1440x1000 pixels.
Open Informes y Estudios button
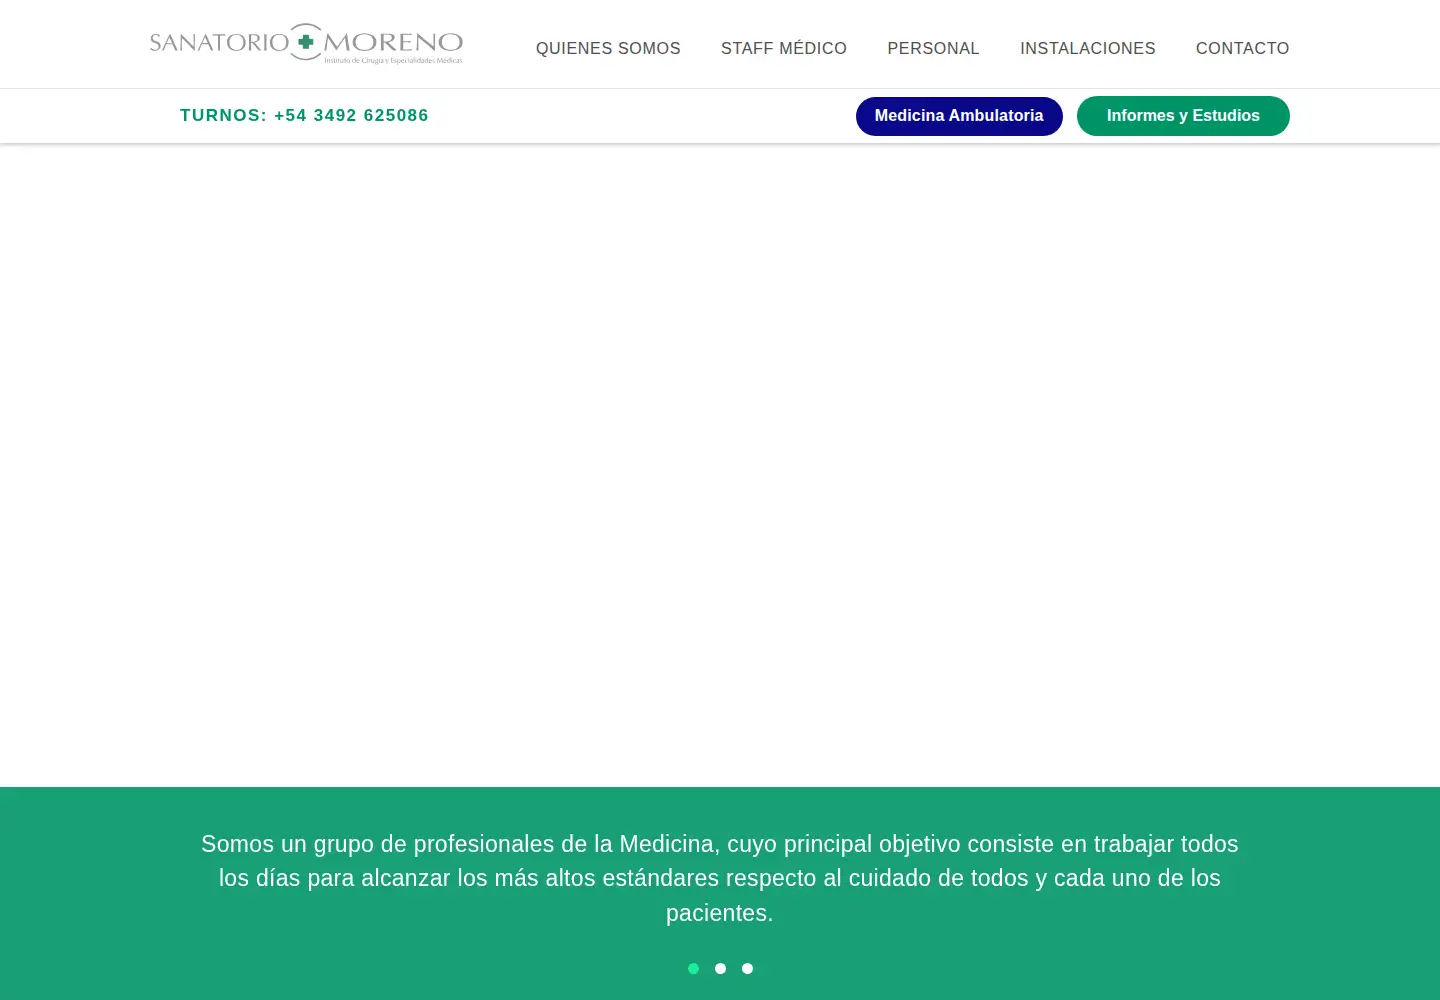click(x=1183, y=116)
